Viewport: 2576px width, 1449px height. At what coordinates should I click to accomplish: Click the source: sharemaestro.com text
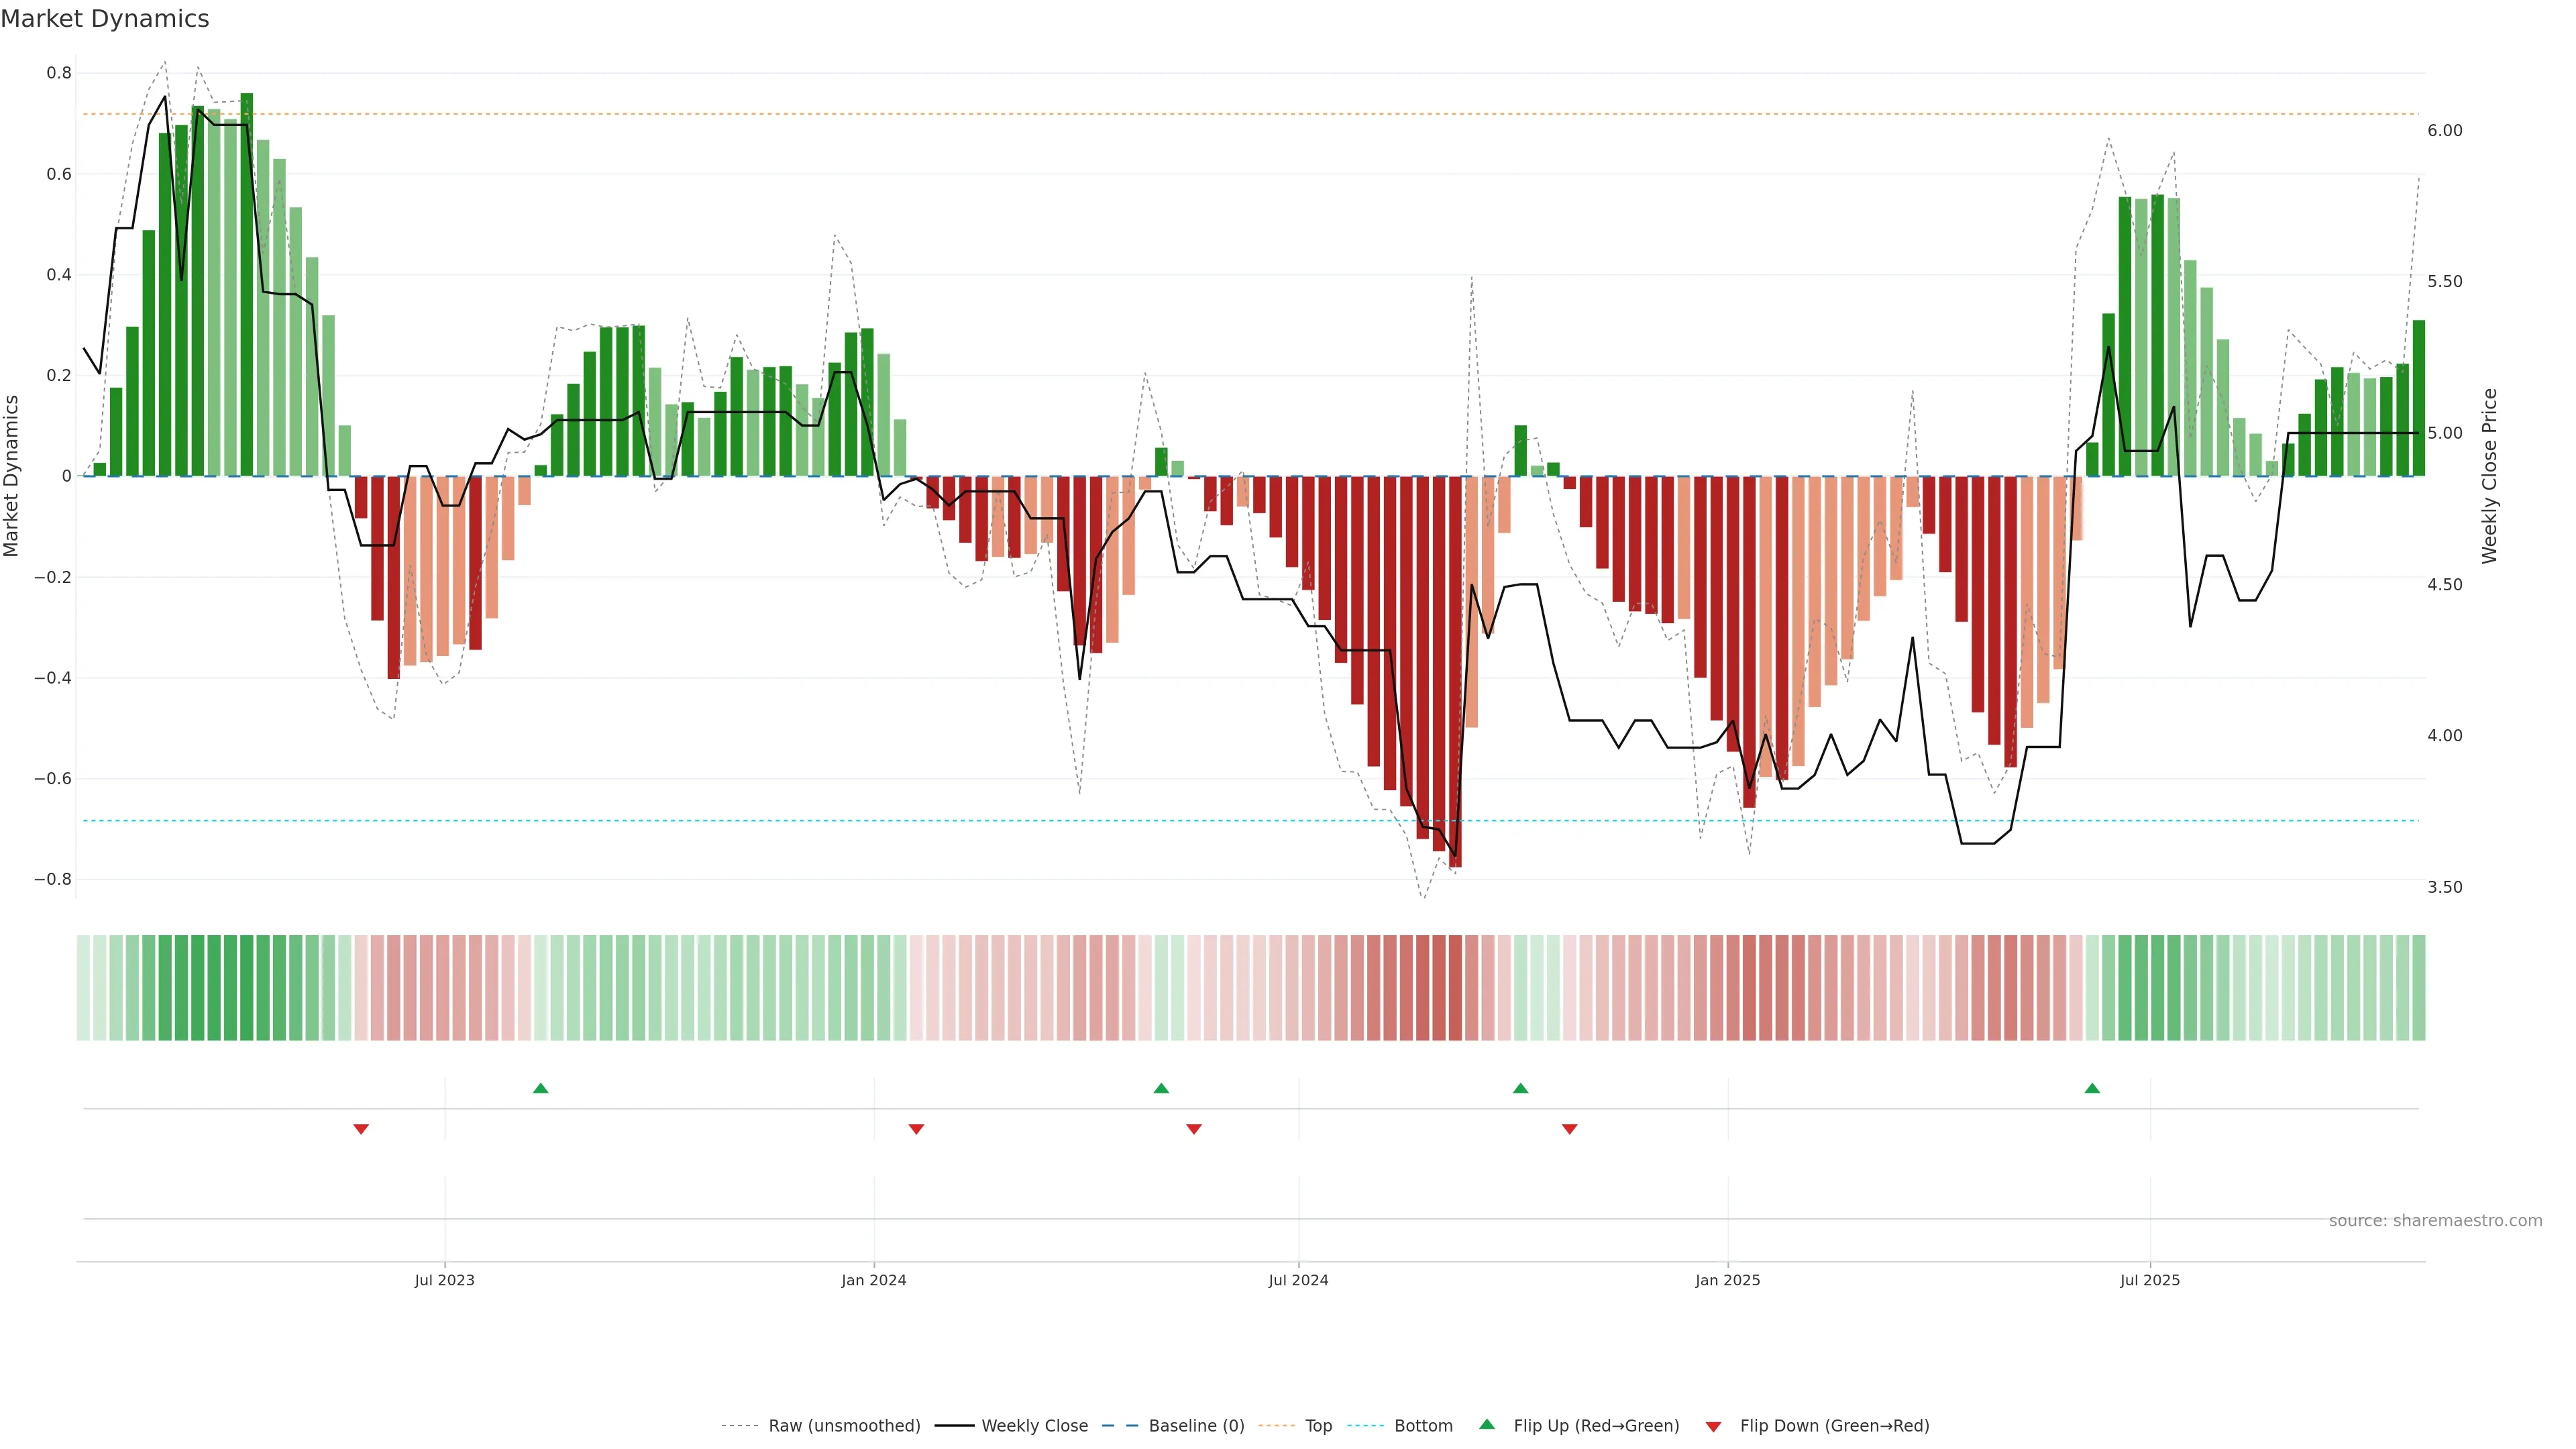click(2435, 1221)
